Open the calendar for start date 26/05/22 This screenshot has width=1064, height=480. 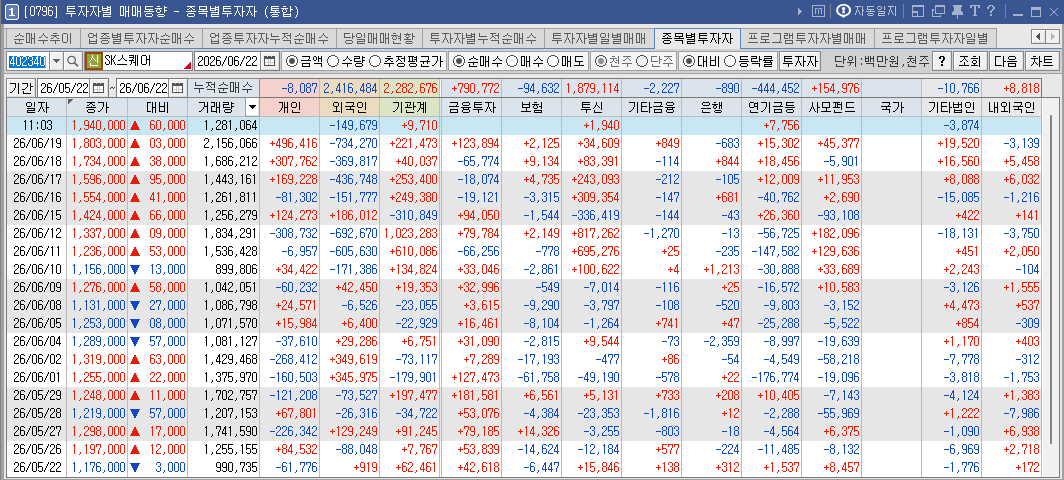click(99, 88)
